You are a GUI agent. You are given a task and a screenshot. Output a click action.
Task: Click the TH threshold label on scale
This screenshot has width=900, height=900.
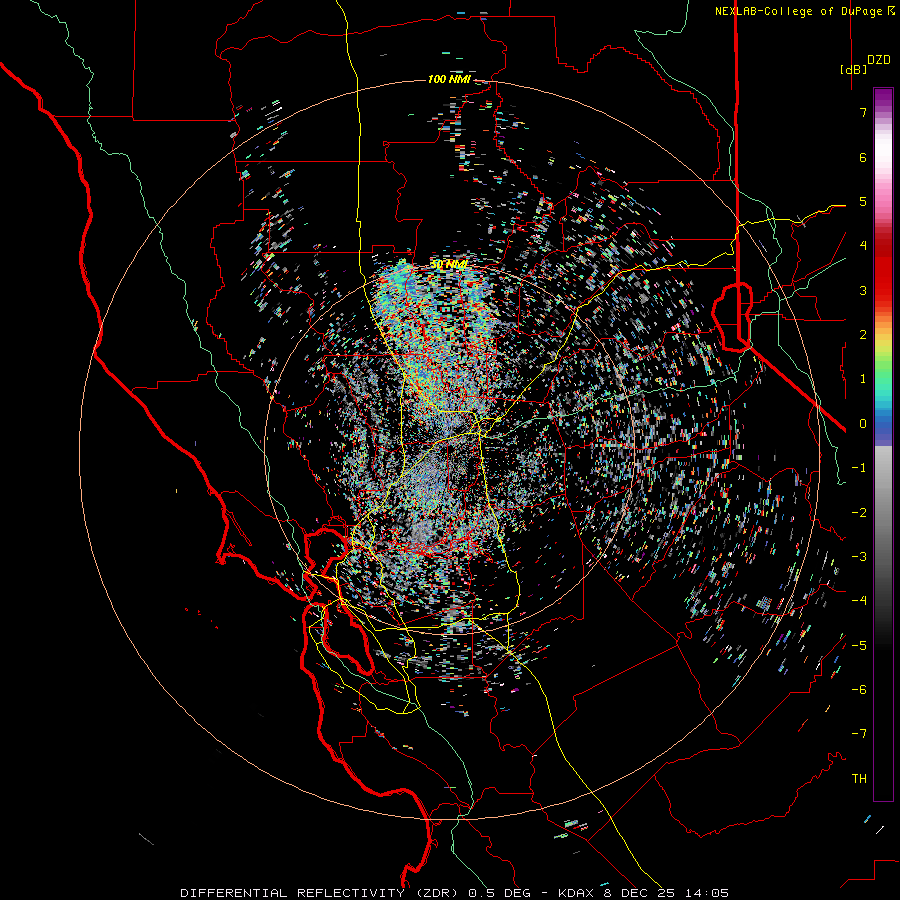point(859,779)
